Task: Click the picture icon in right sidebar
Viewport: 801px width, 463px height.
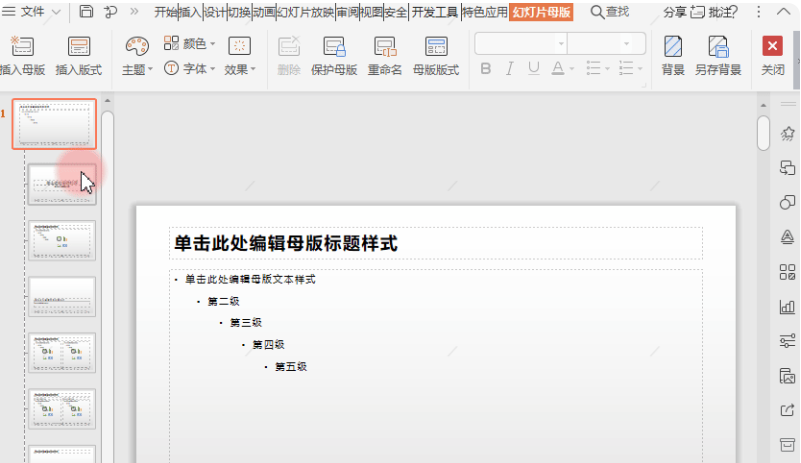Action: coord(787,376)
